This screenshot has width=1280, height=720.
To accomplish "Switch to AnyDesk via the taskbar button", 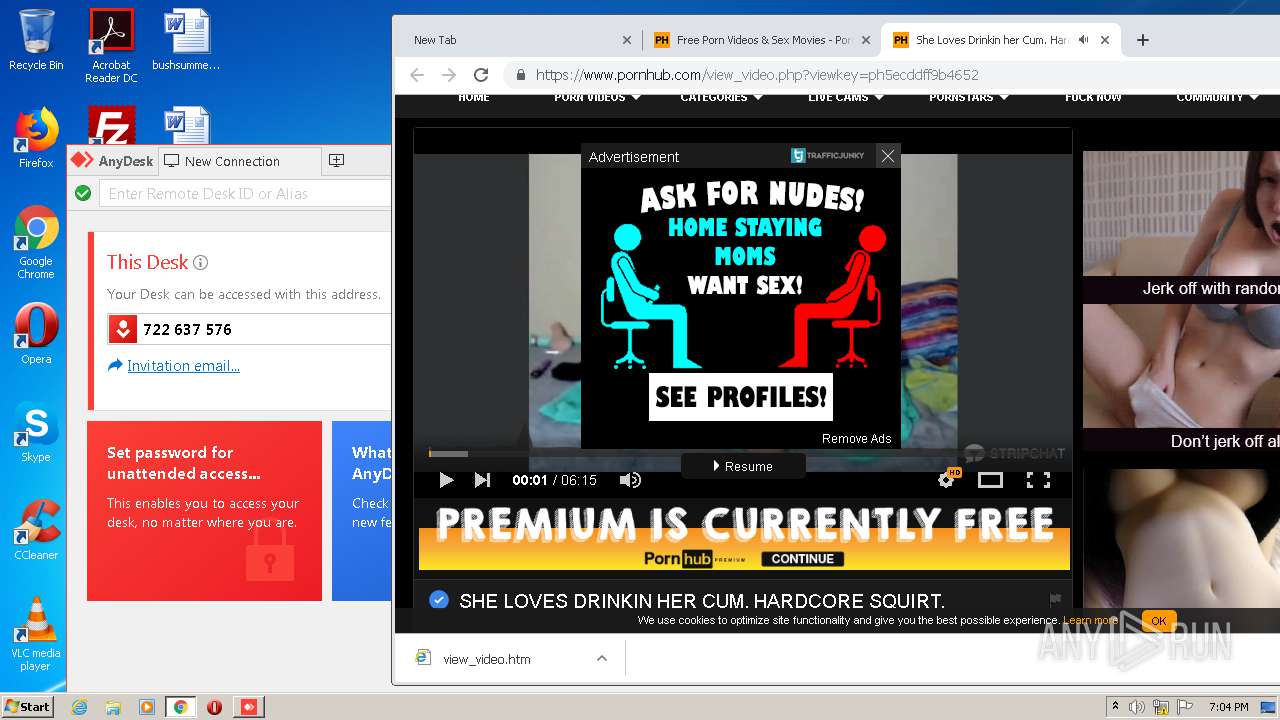I will tap(248, 707).
